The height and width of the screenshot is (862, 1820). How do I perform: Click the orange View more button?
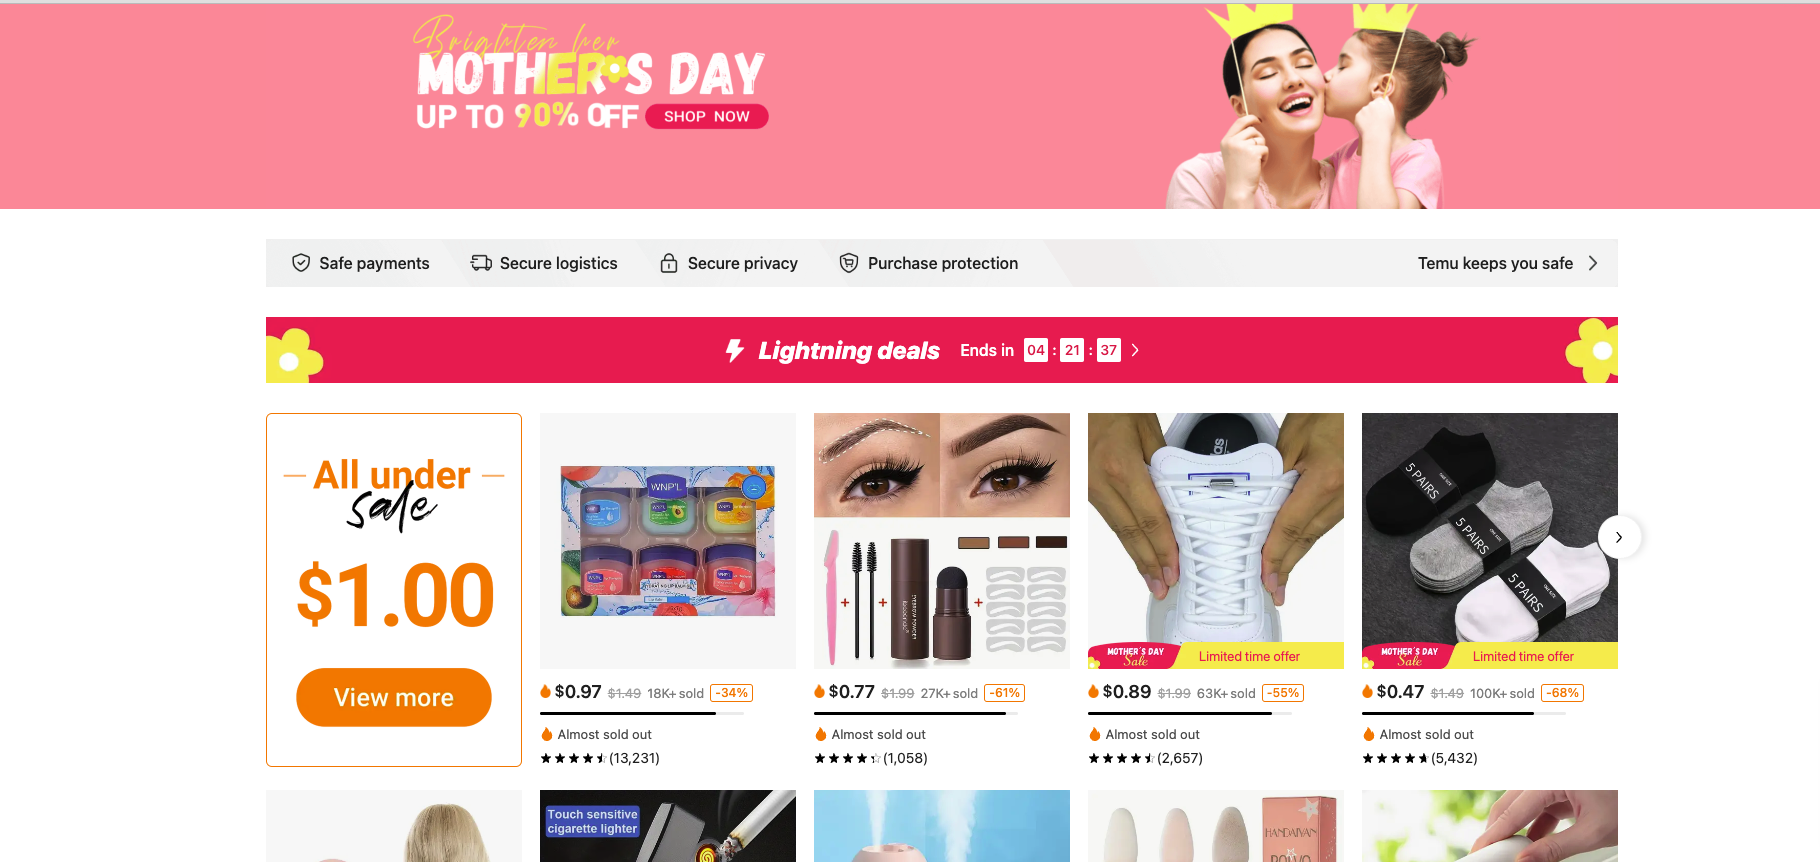tap(394, 697)
